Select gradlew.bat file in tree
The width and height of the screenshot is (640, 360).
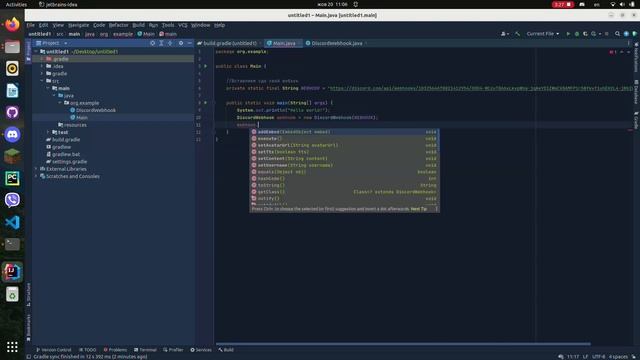[x=63, y=154]
